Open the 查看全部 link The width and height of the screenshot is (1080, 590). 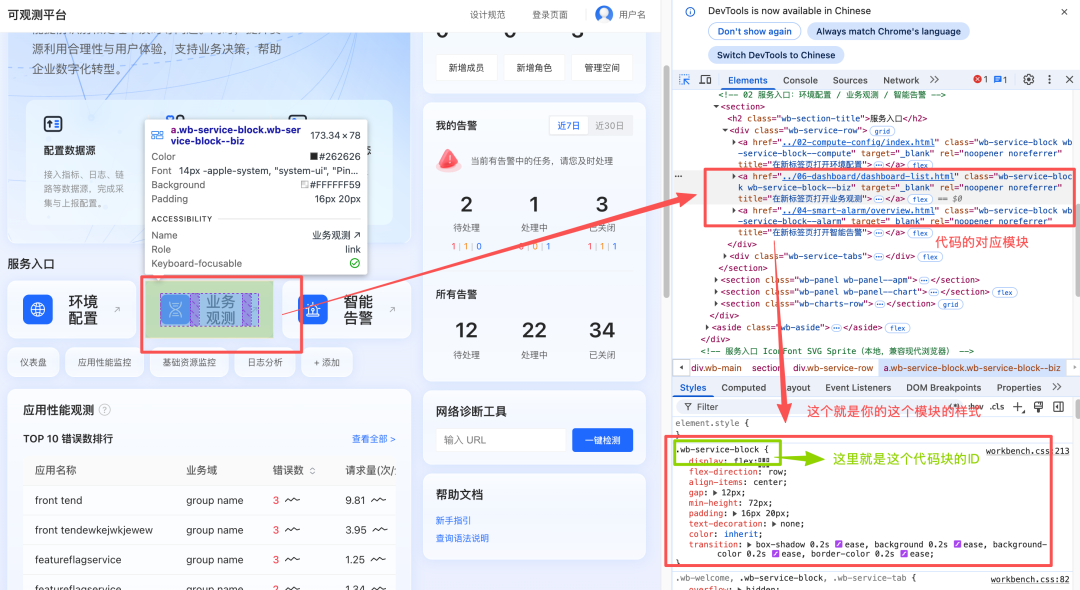(373, 439)
